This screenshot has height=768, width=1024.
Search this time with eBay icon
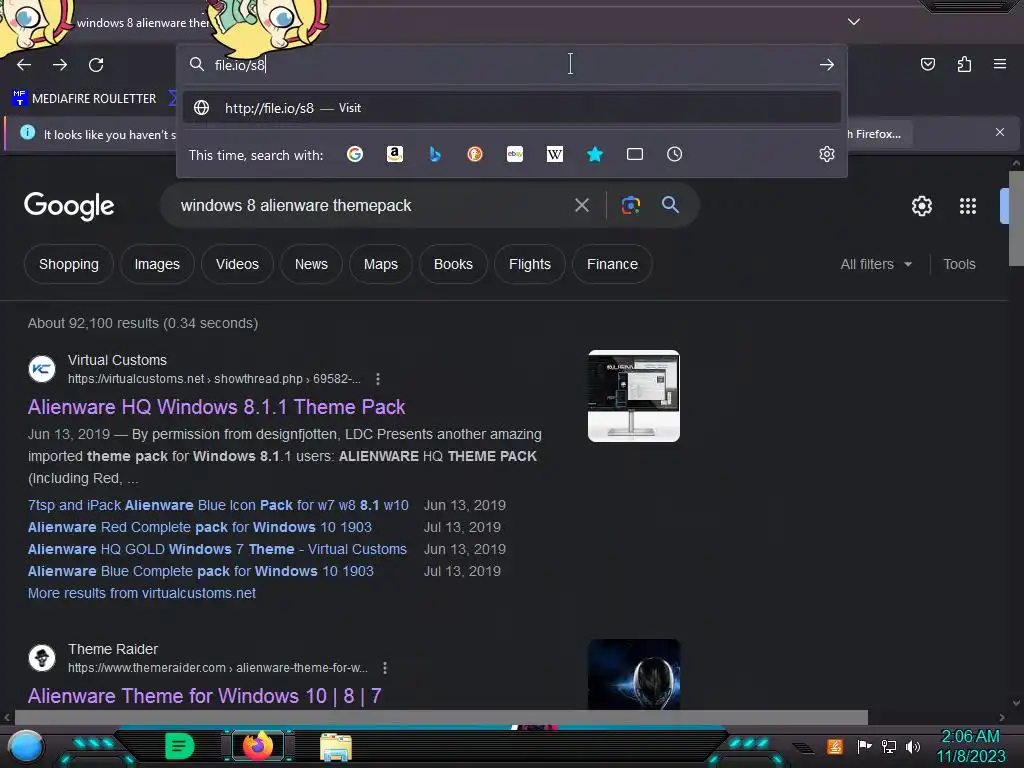(x=515, y=154)
